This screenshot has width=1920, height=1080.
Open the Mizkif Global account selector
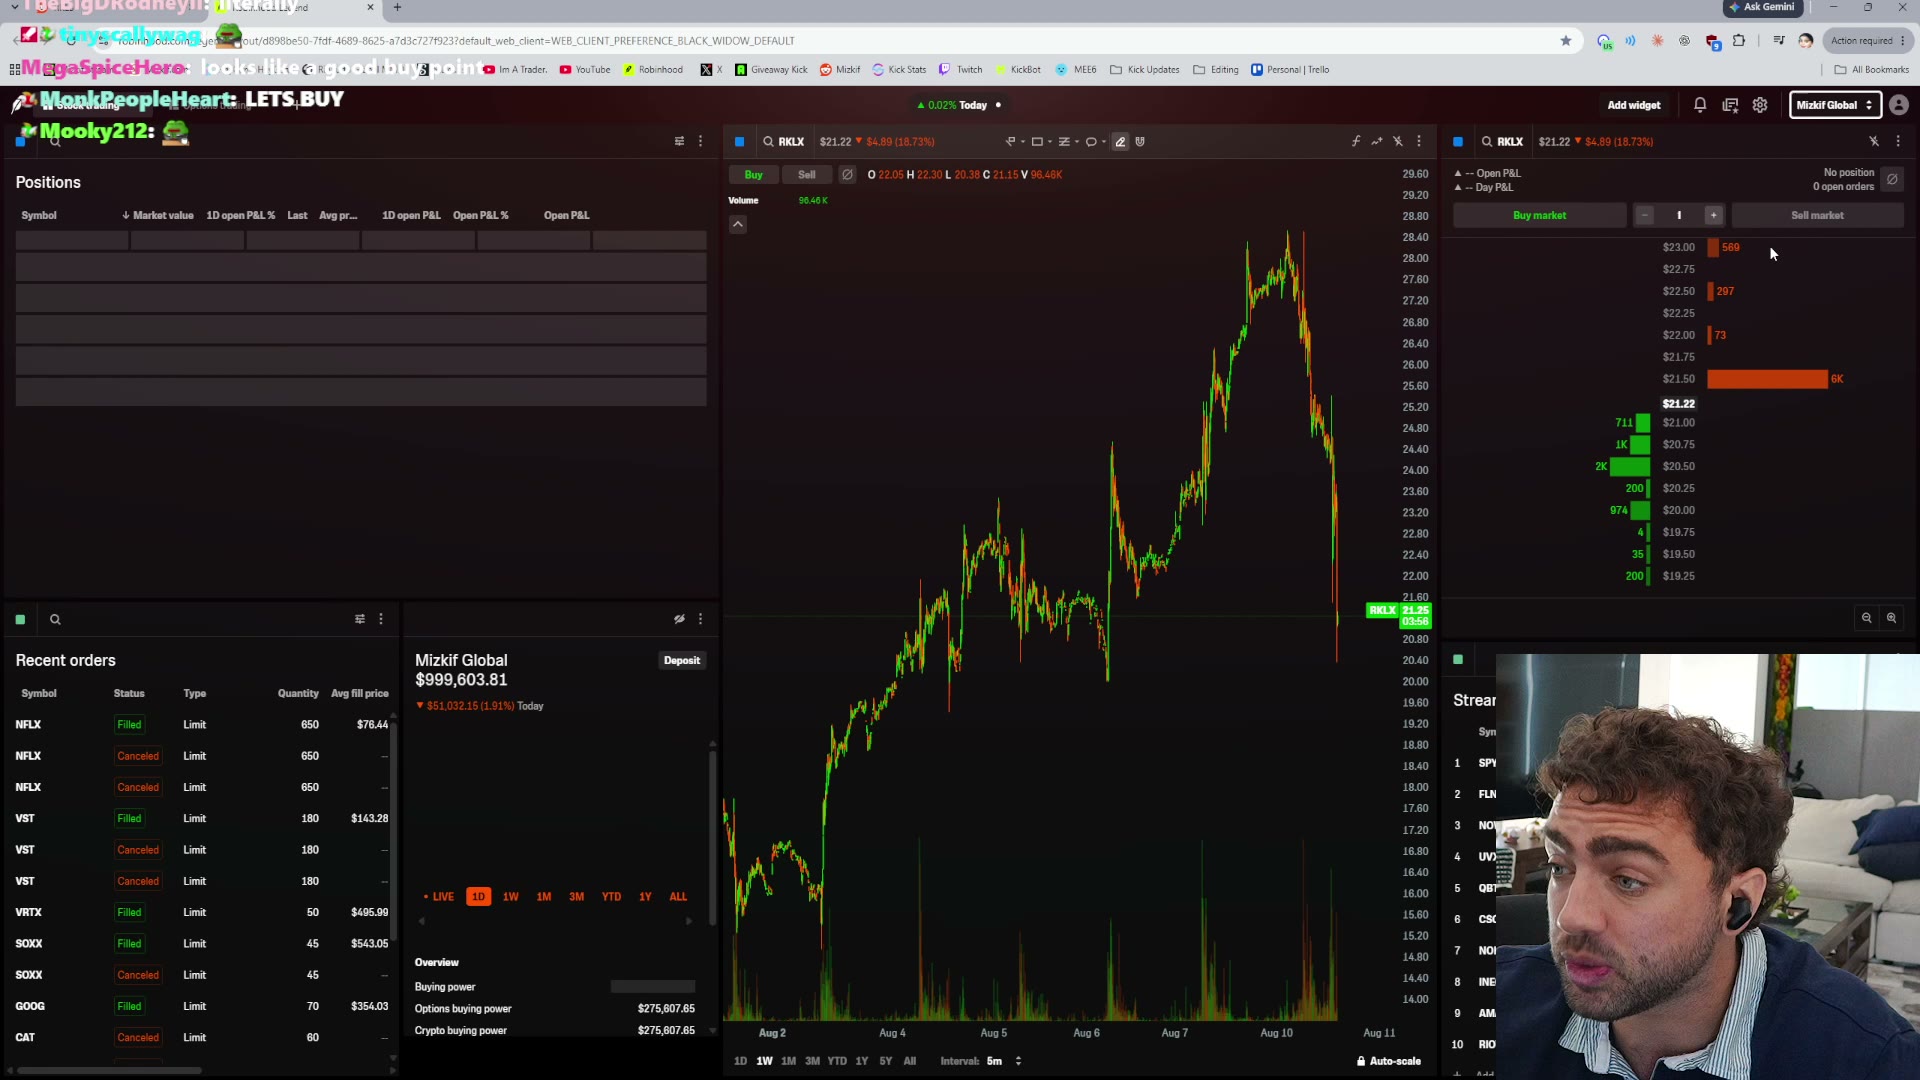1835,105
